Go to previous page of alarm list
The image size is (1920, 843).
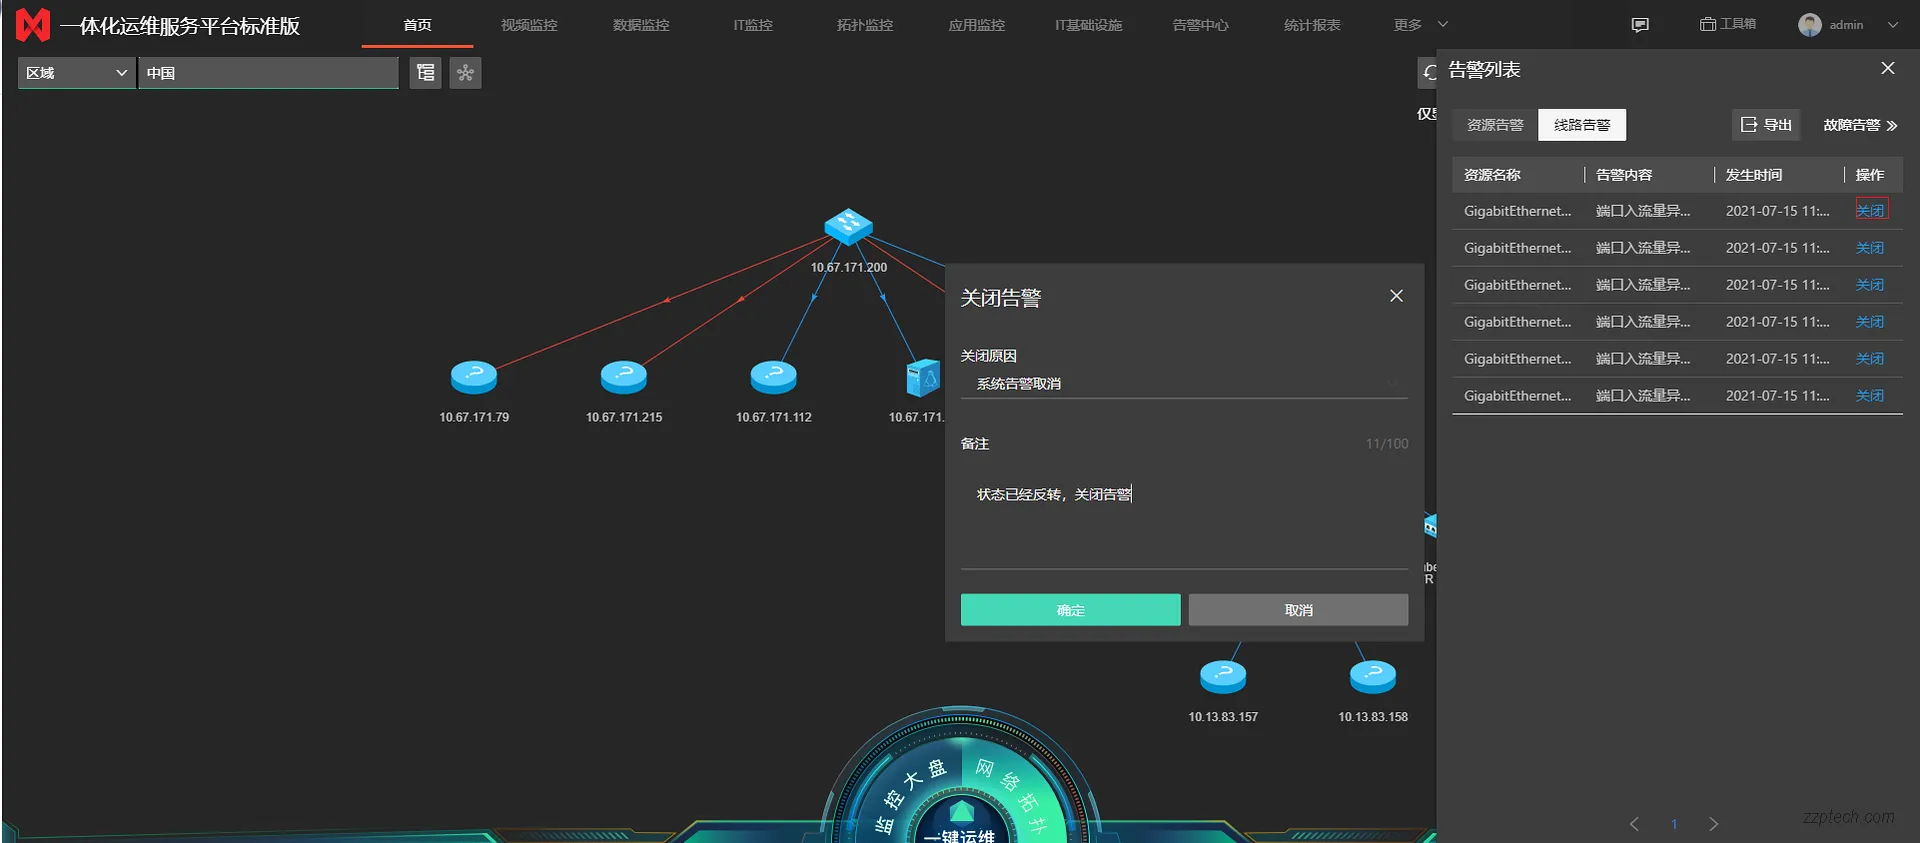coord(1634,824)
